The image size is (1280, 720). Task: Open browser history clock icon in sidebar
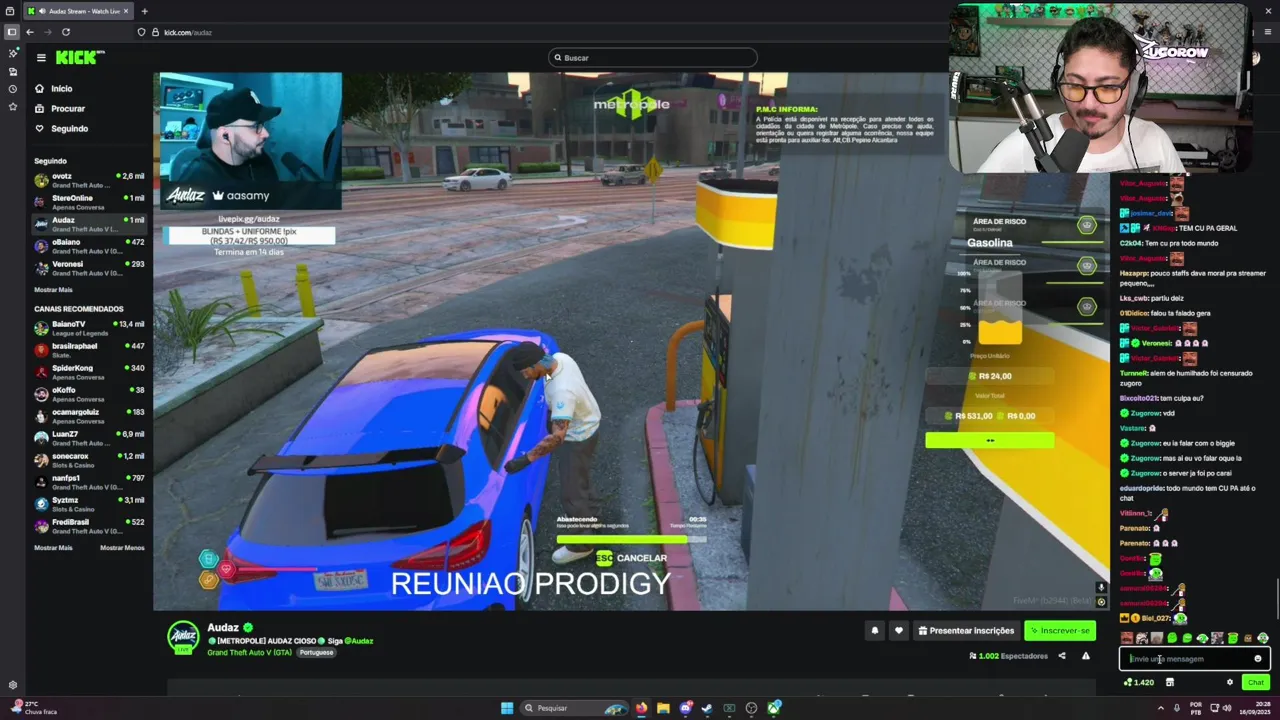(12, 89)
